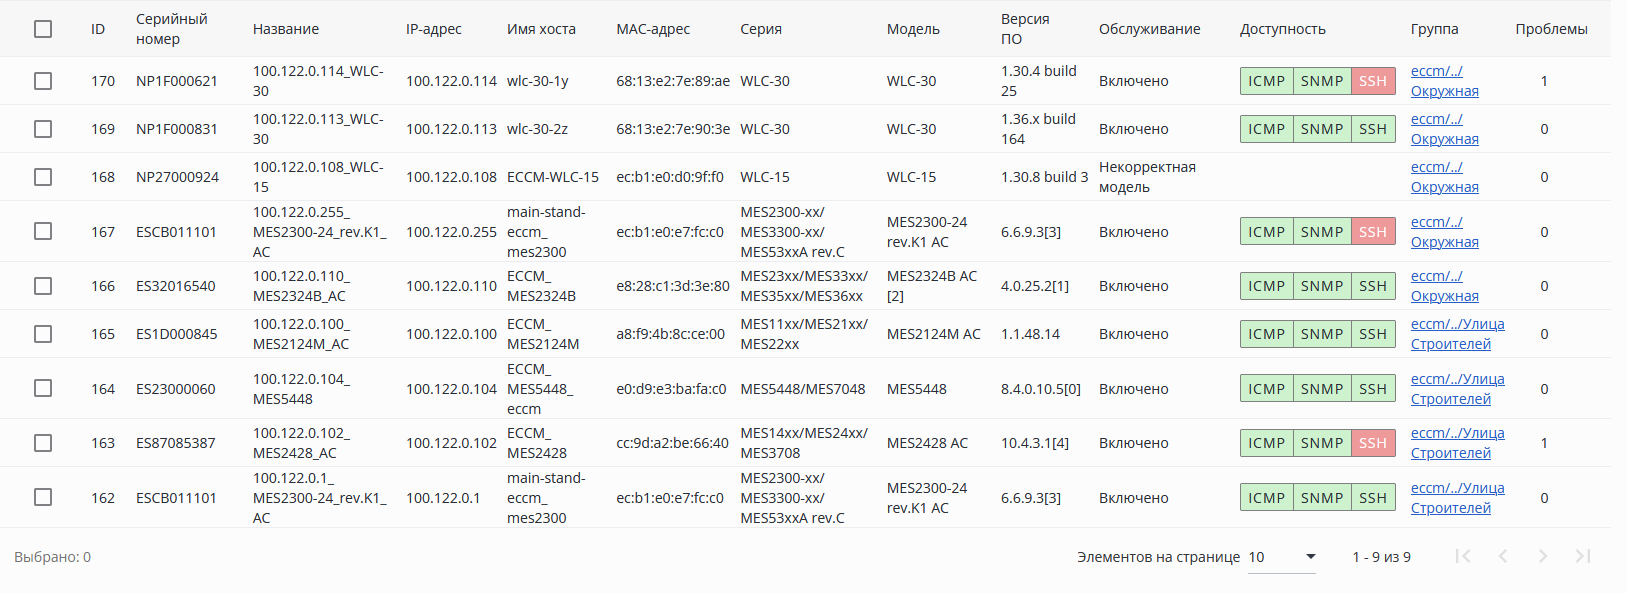1627x593 pixels.
Task: Click the Модель column header
Action: 913,29
